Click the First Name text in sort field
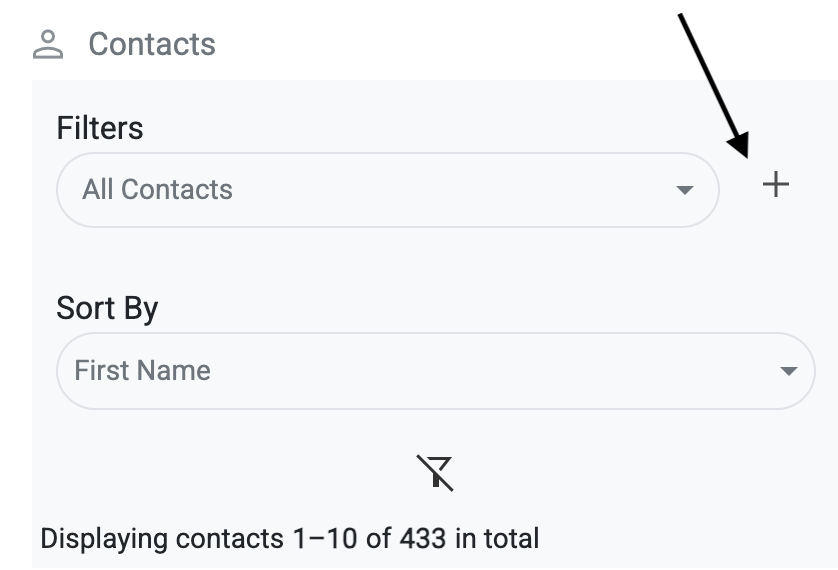This screenshot has width=838, height=570. (142, 371)
